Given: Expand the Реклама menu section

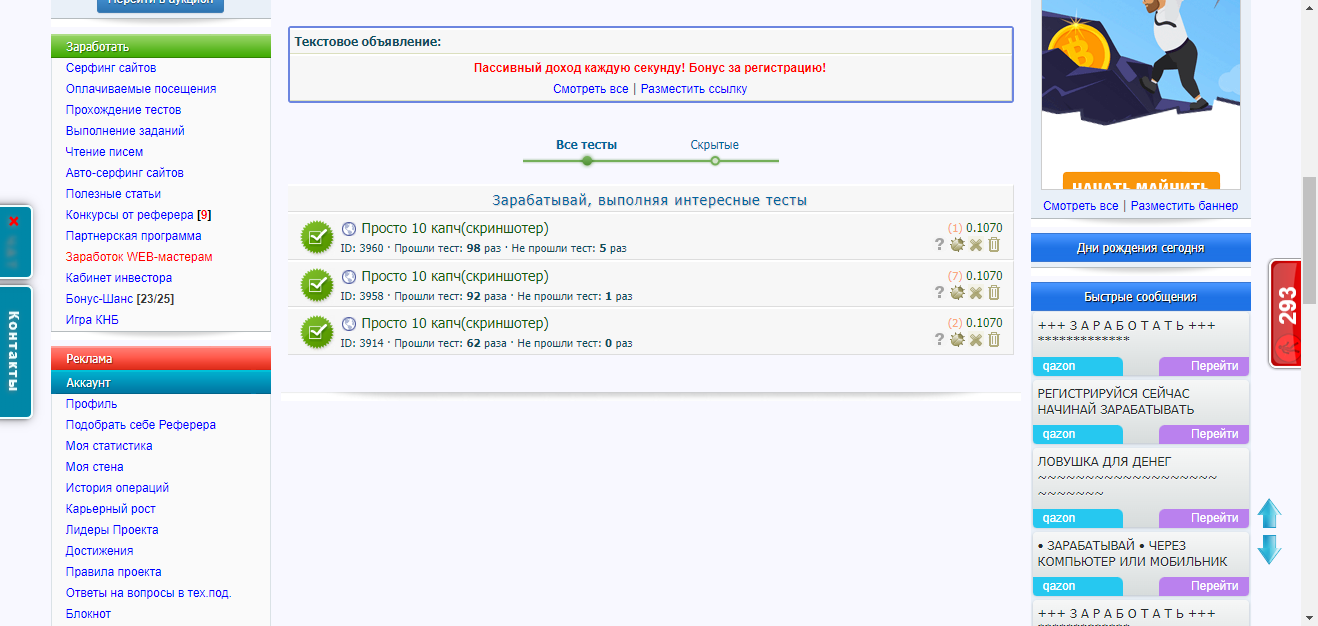Looking at the screenshot, I should 161,358.
